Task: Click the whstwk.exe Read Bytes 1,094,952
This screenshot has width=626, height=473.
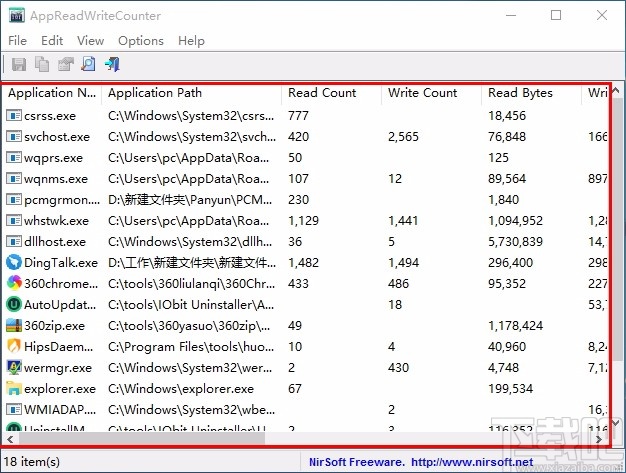Action: click(515, 221)
